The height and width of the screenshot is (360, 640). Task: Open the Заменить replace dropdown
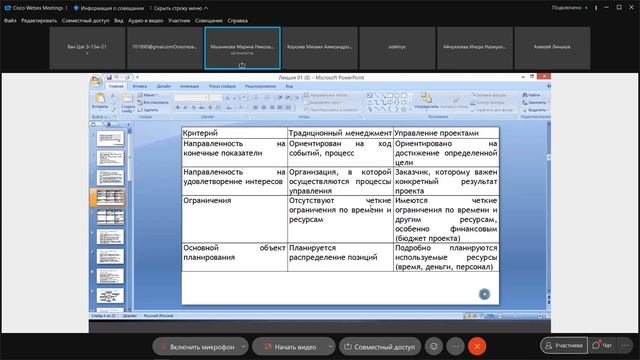pos(536,102)
